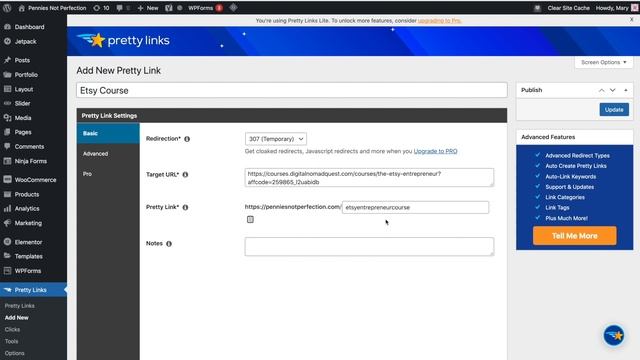Click Redirection info tooltip icon
The image size is (640, 360).
pyautogui.click(x=187, y=139)
